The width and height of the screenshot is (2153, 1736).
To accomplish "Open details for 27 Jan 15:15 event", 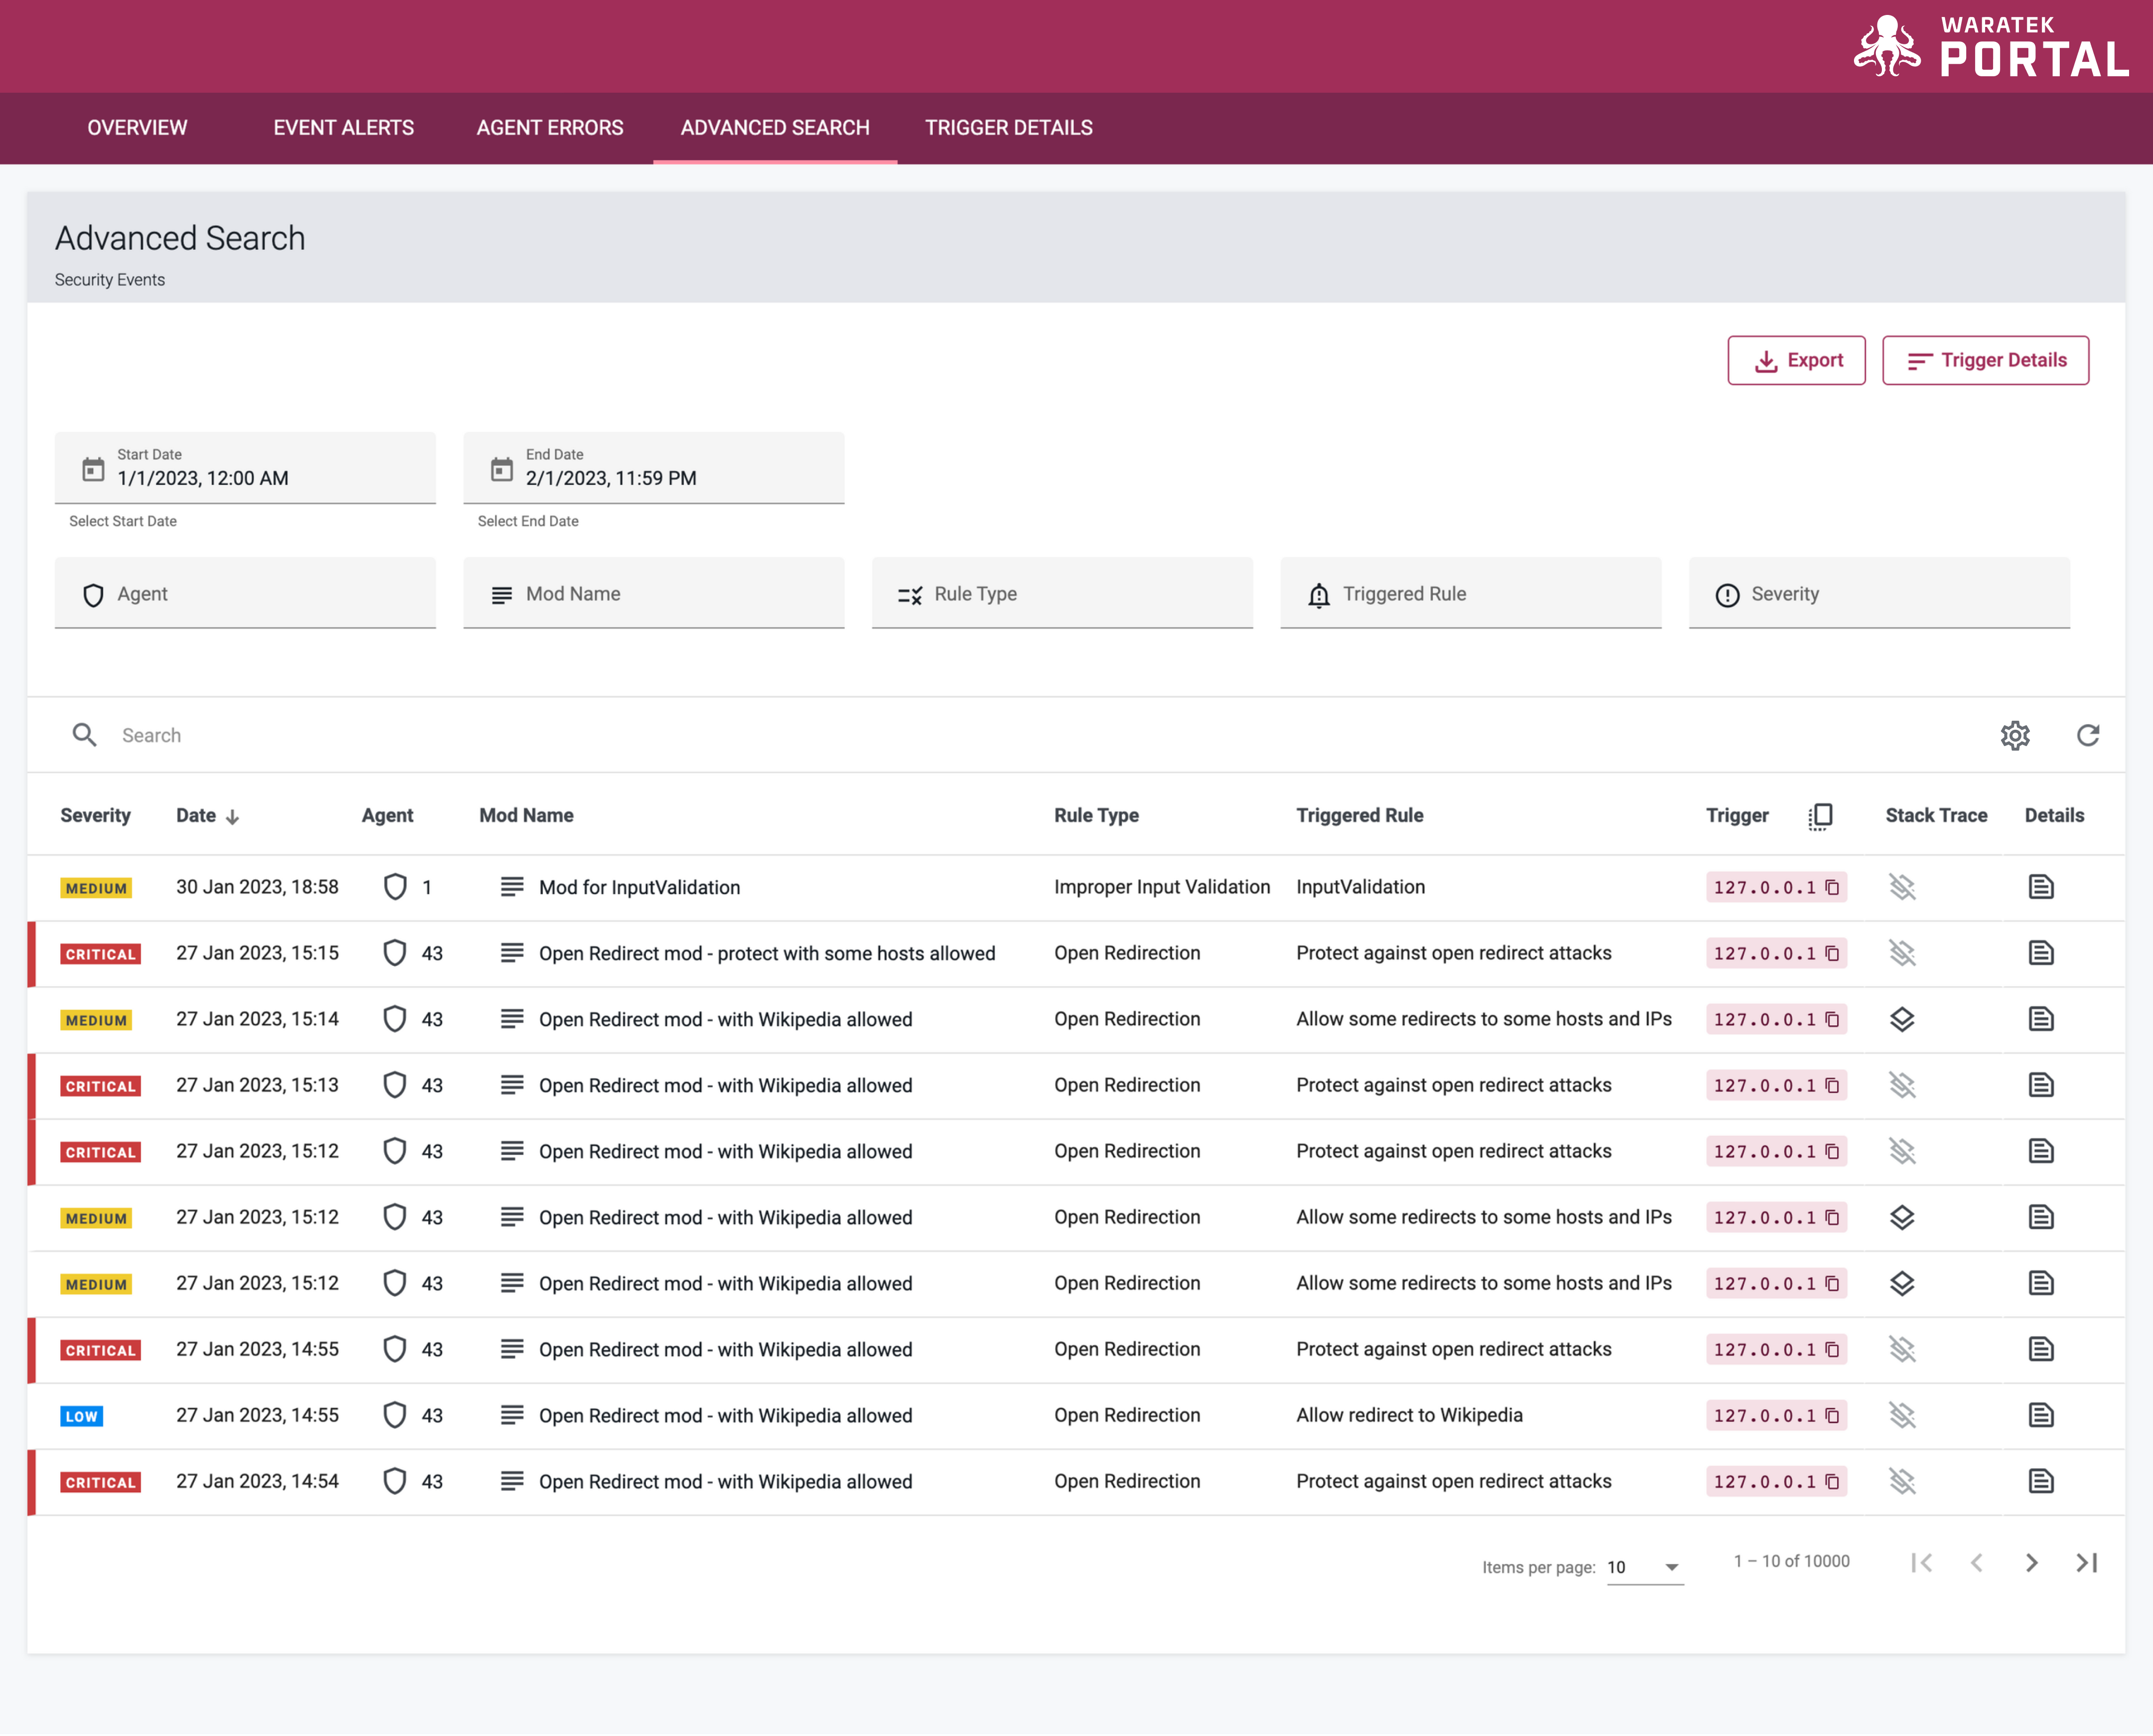I will tap(2041, 953).
